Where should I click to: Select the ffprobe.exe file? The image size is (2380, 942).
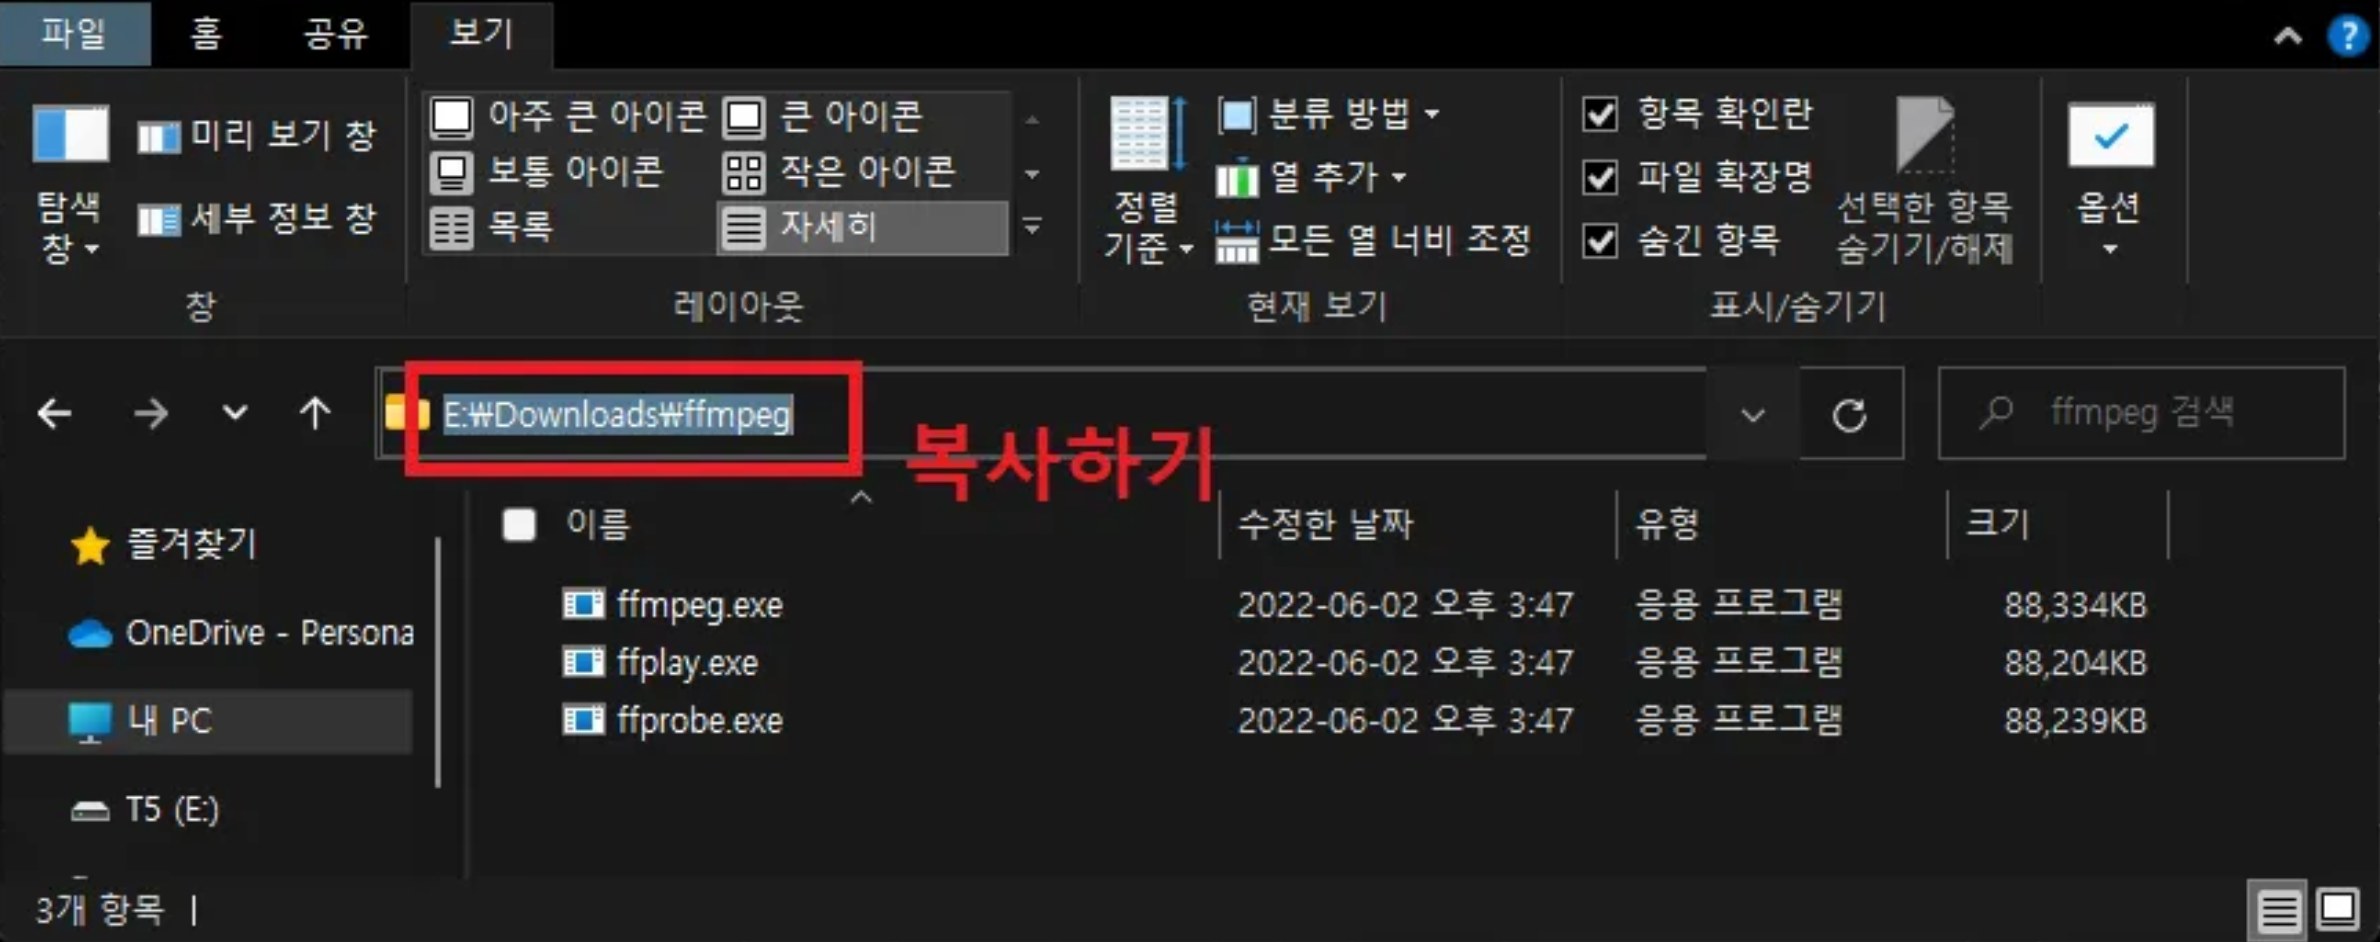point(700,721)
